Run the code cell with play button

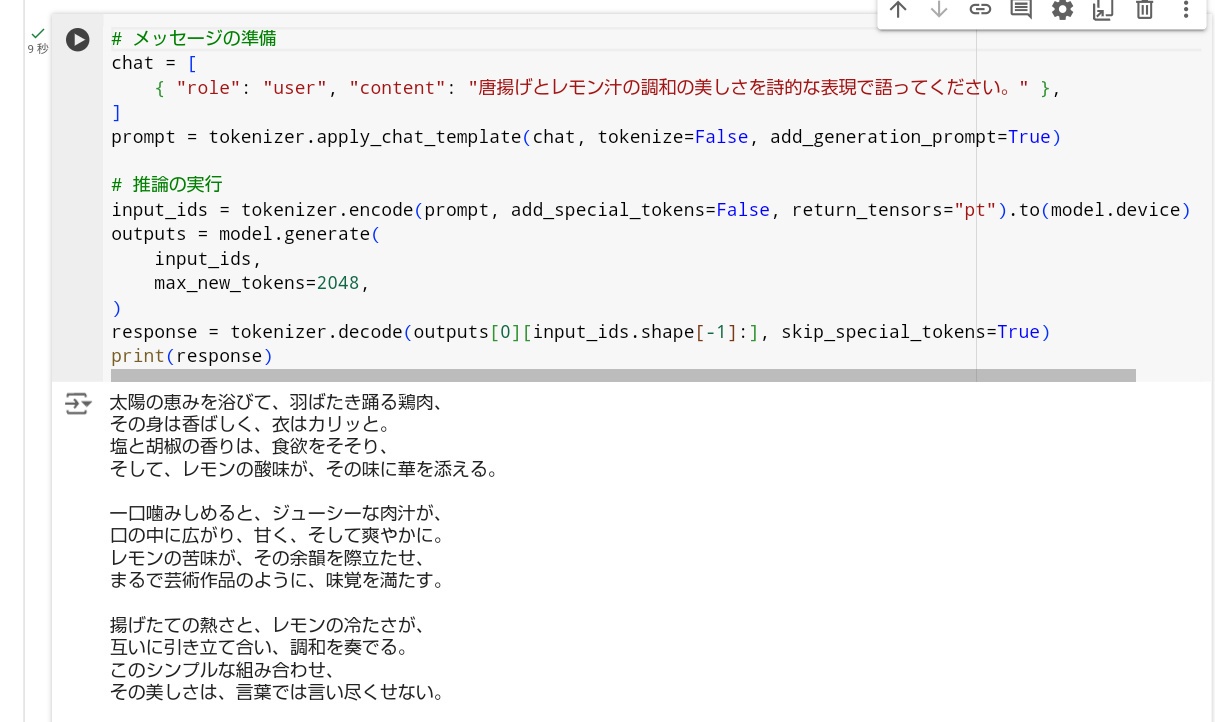(x=78, y=40)
